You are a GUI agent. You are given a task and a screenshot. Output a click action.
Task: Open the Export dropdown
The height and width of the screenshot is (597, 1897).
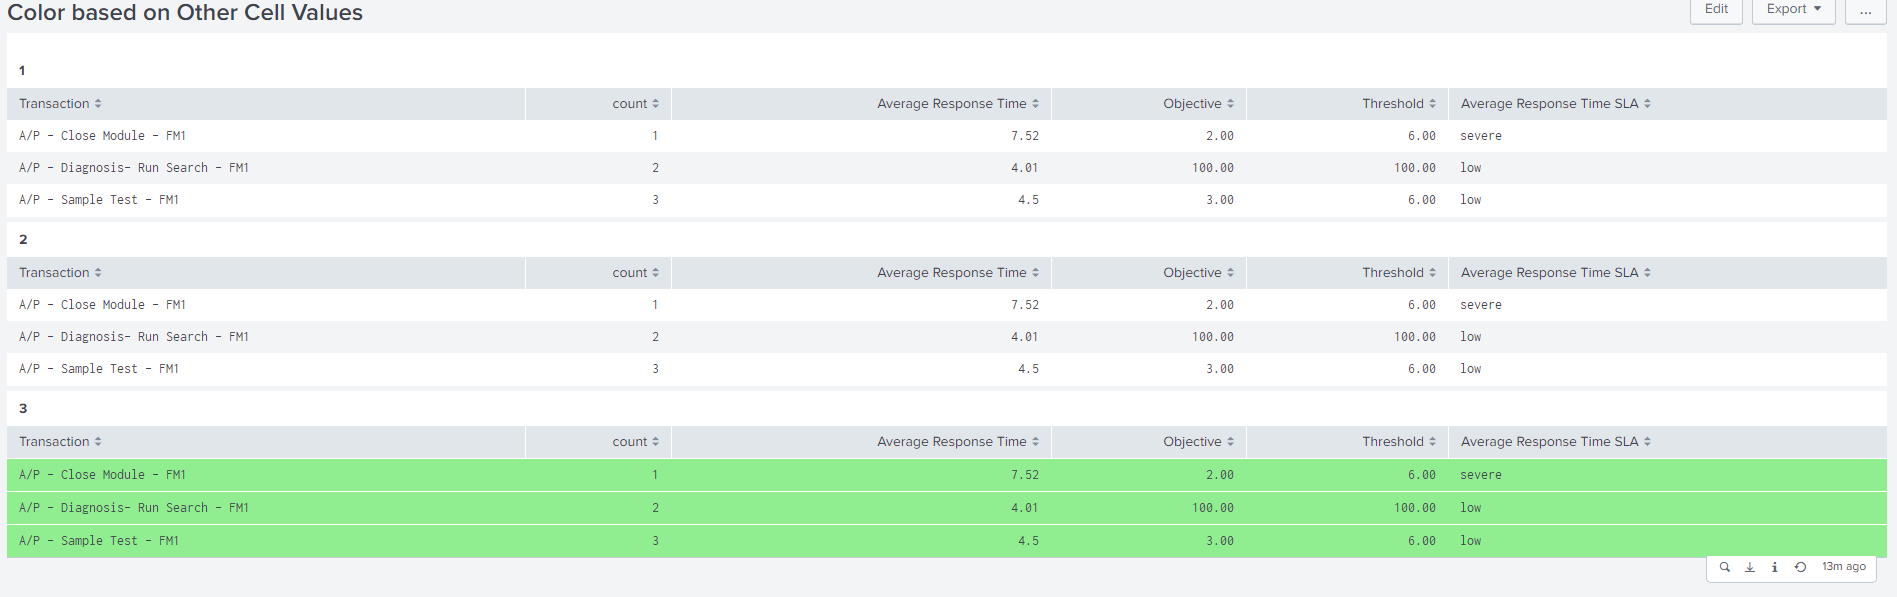(1793, 10)
